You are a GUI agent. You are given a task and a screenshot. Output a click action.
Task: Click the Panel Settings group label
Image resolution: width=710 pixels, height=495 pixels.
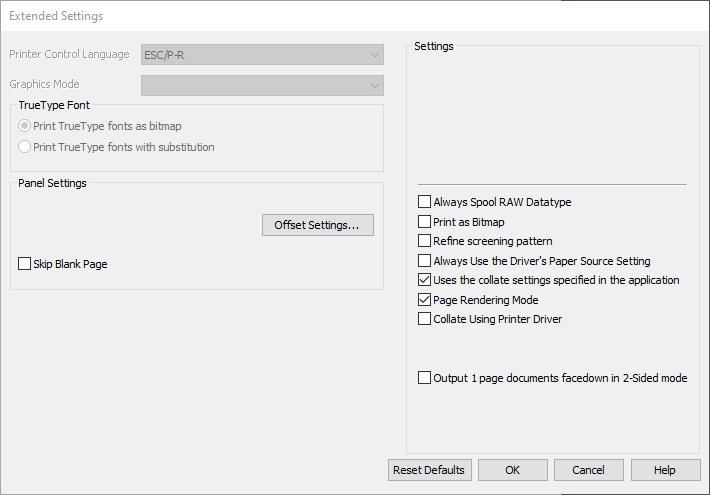pyautogui.click(x=52, y=183)
